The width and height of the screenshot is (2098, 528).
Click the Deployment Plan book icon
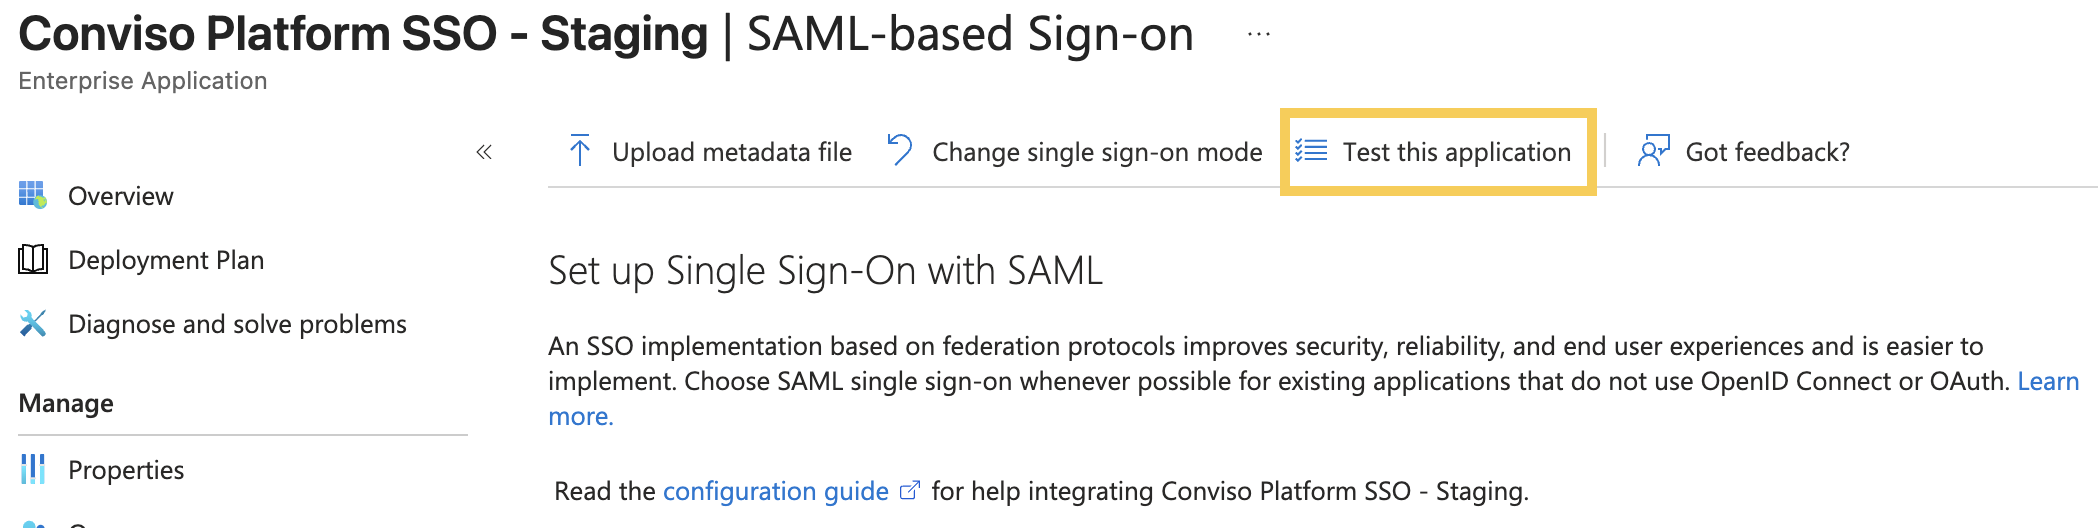(33, 260)
